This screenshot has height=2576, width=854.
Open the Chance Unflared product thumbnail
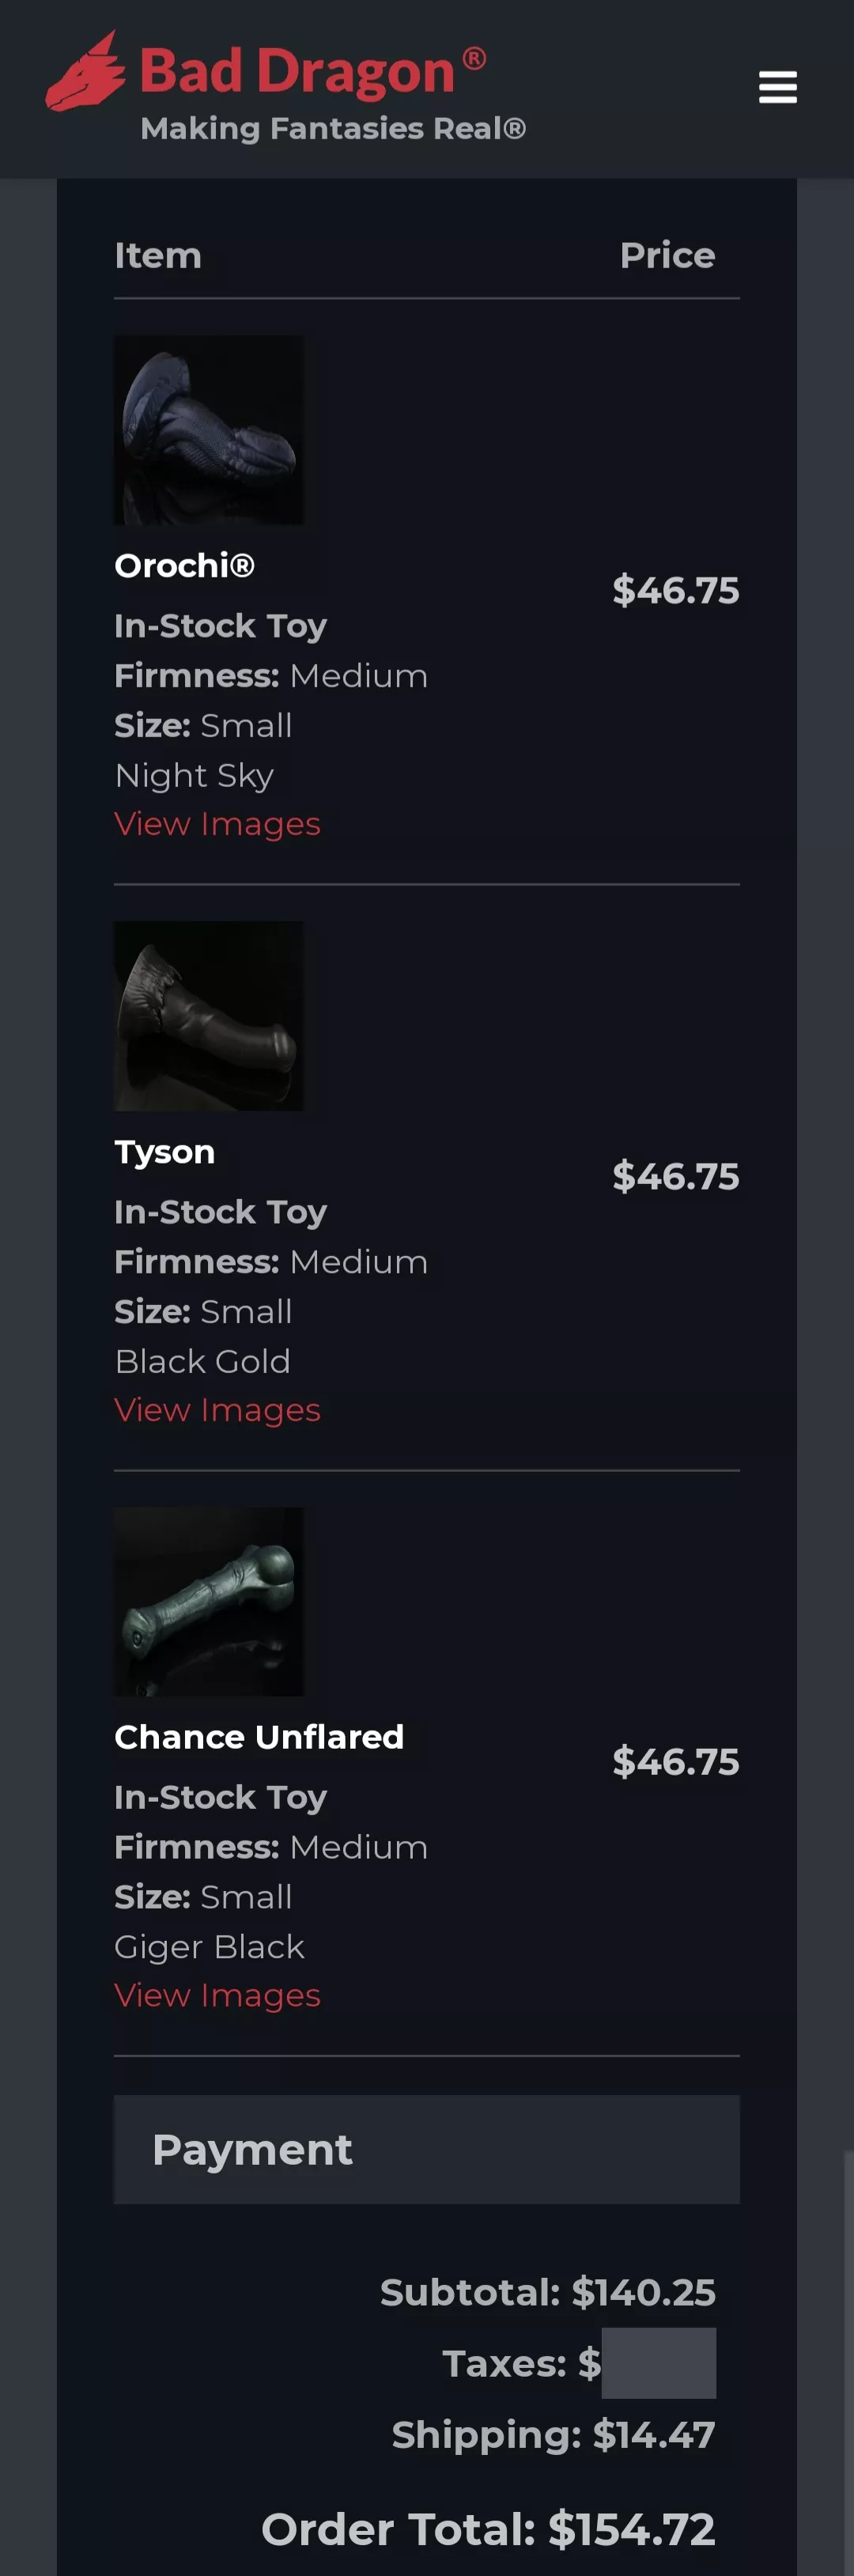point(209,1601)
